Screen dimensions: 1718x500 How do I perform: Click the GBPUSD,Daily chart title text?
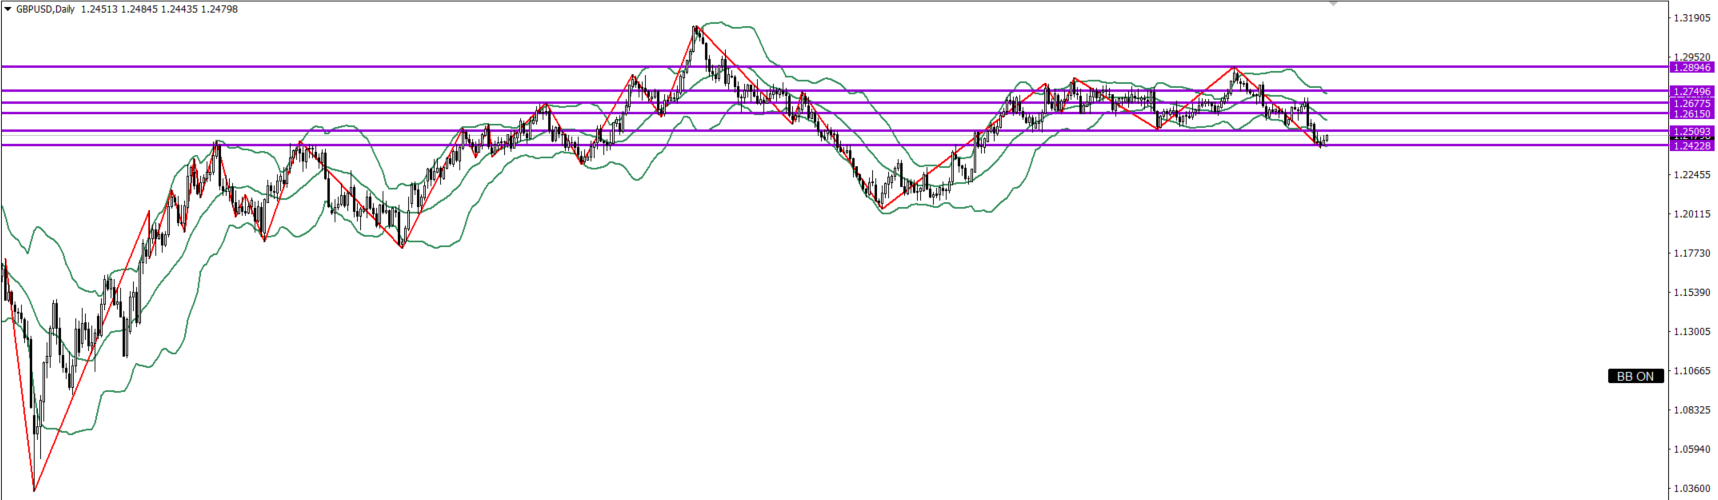pyautogui.click(x=45, y=9)
